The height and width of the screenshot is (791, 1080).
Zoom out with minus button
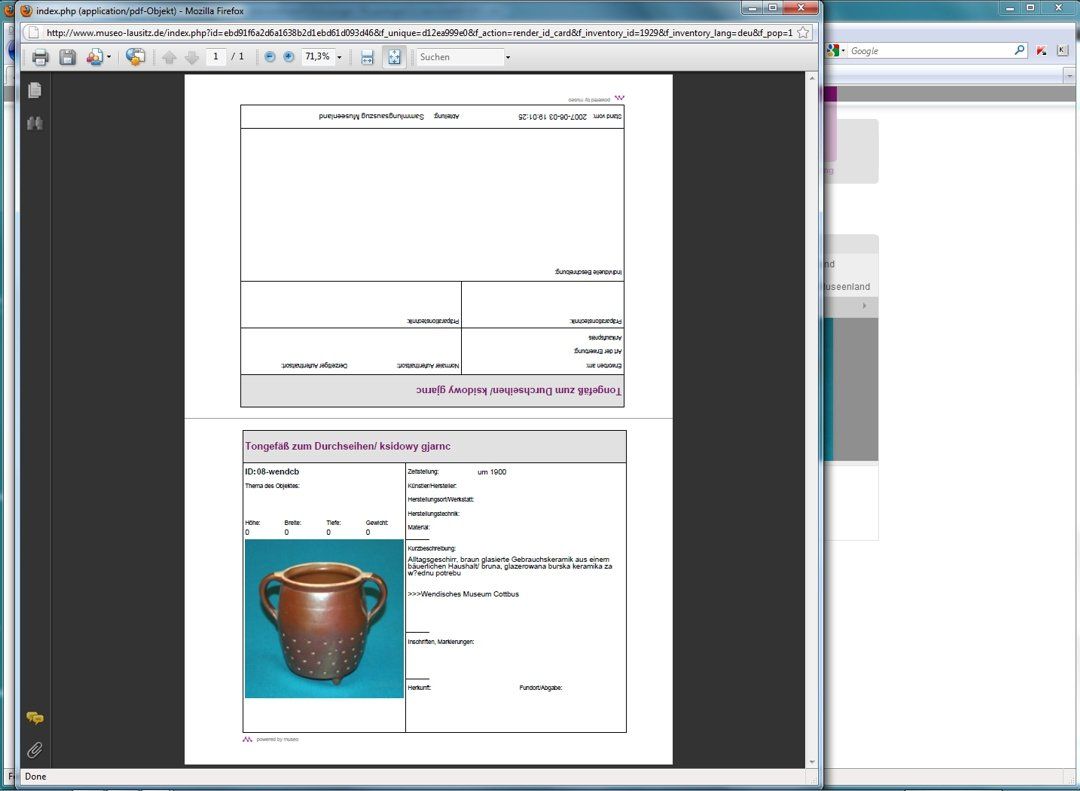(270, 57)
